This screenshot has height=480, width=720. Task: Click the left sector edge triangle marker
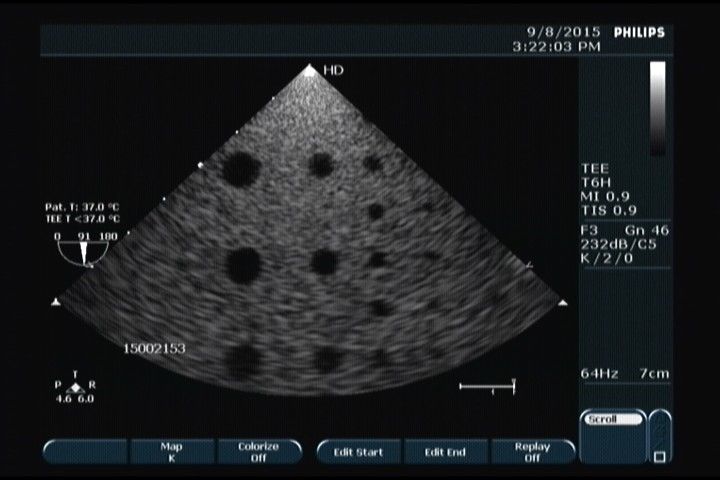(56, 301)
